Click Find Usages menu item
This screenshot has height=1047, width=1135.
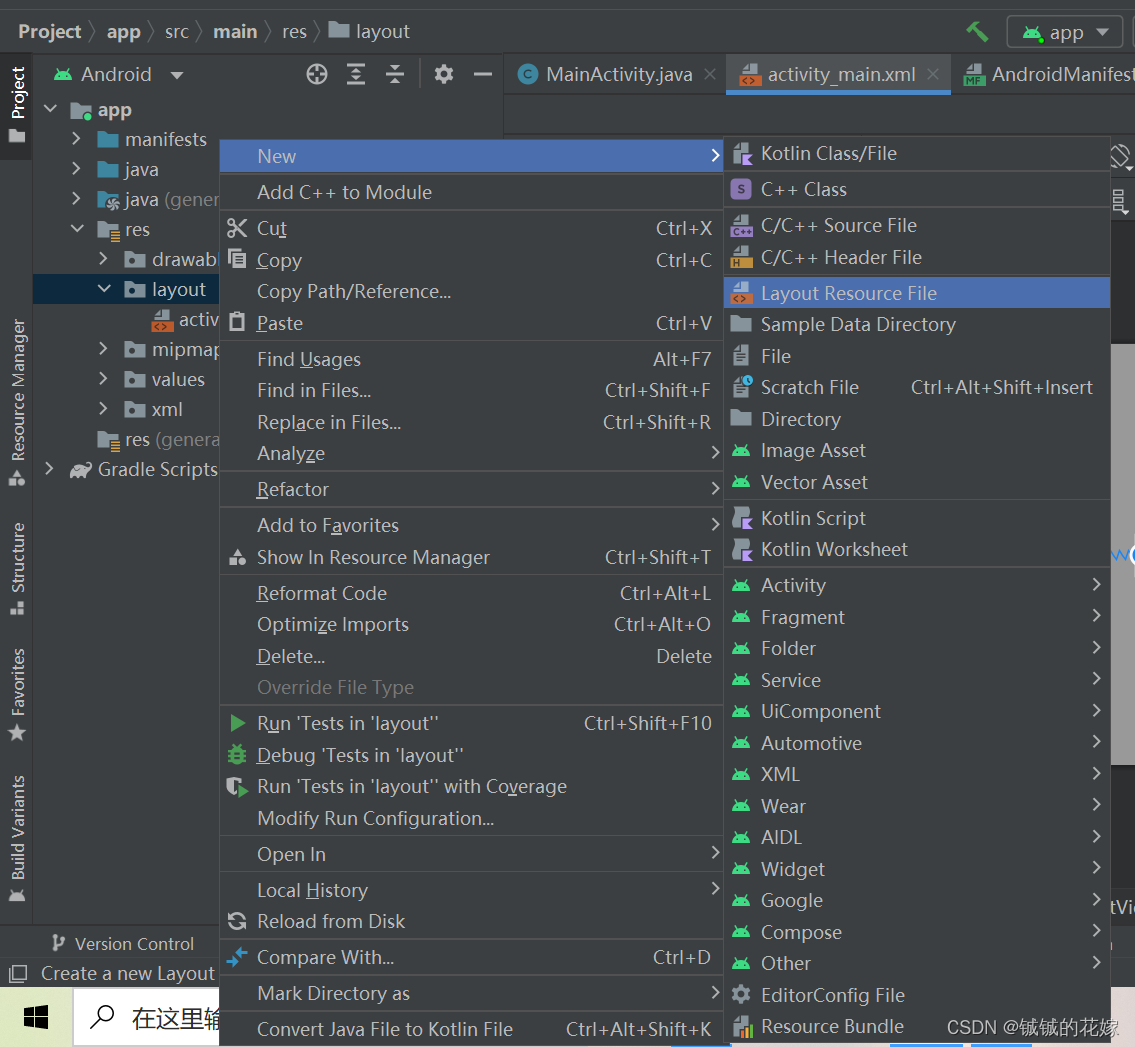[471, 359]
